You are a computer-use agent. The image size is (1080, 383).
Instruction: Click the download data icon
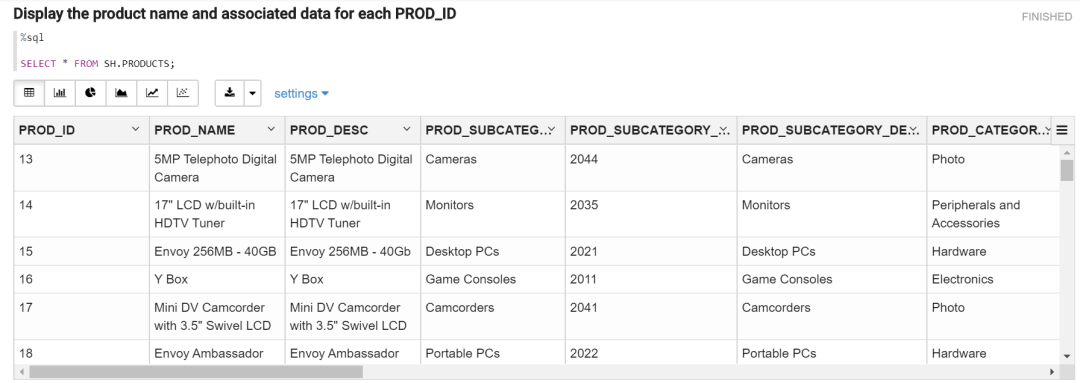[230, 93]
